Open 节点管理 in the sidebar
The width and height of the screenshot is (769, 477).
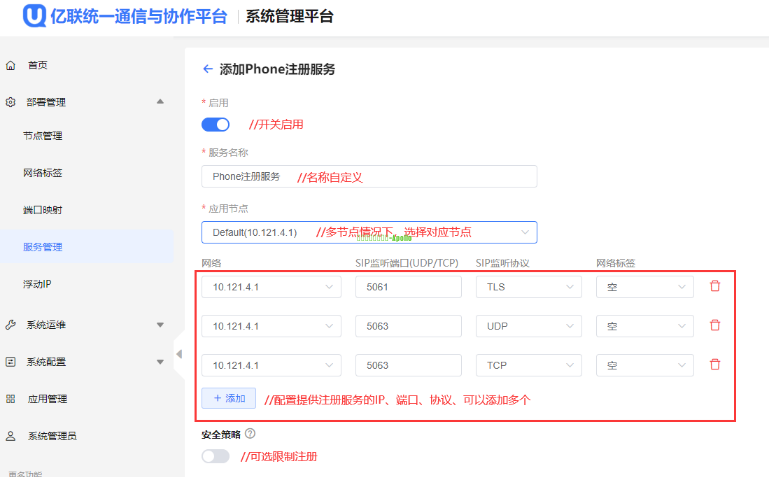tap(43, 136)
